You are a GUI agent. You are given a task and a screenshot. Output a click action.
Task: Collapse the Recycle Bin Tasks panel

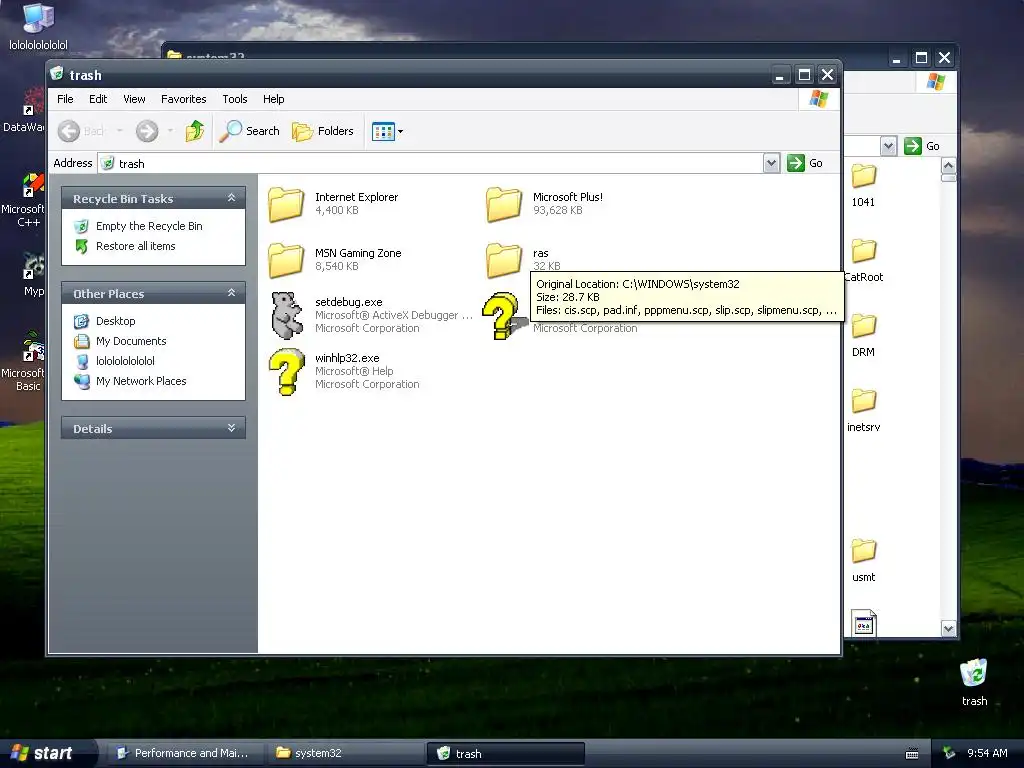(x=231, y=198)
